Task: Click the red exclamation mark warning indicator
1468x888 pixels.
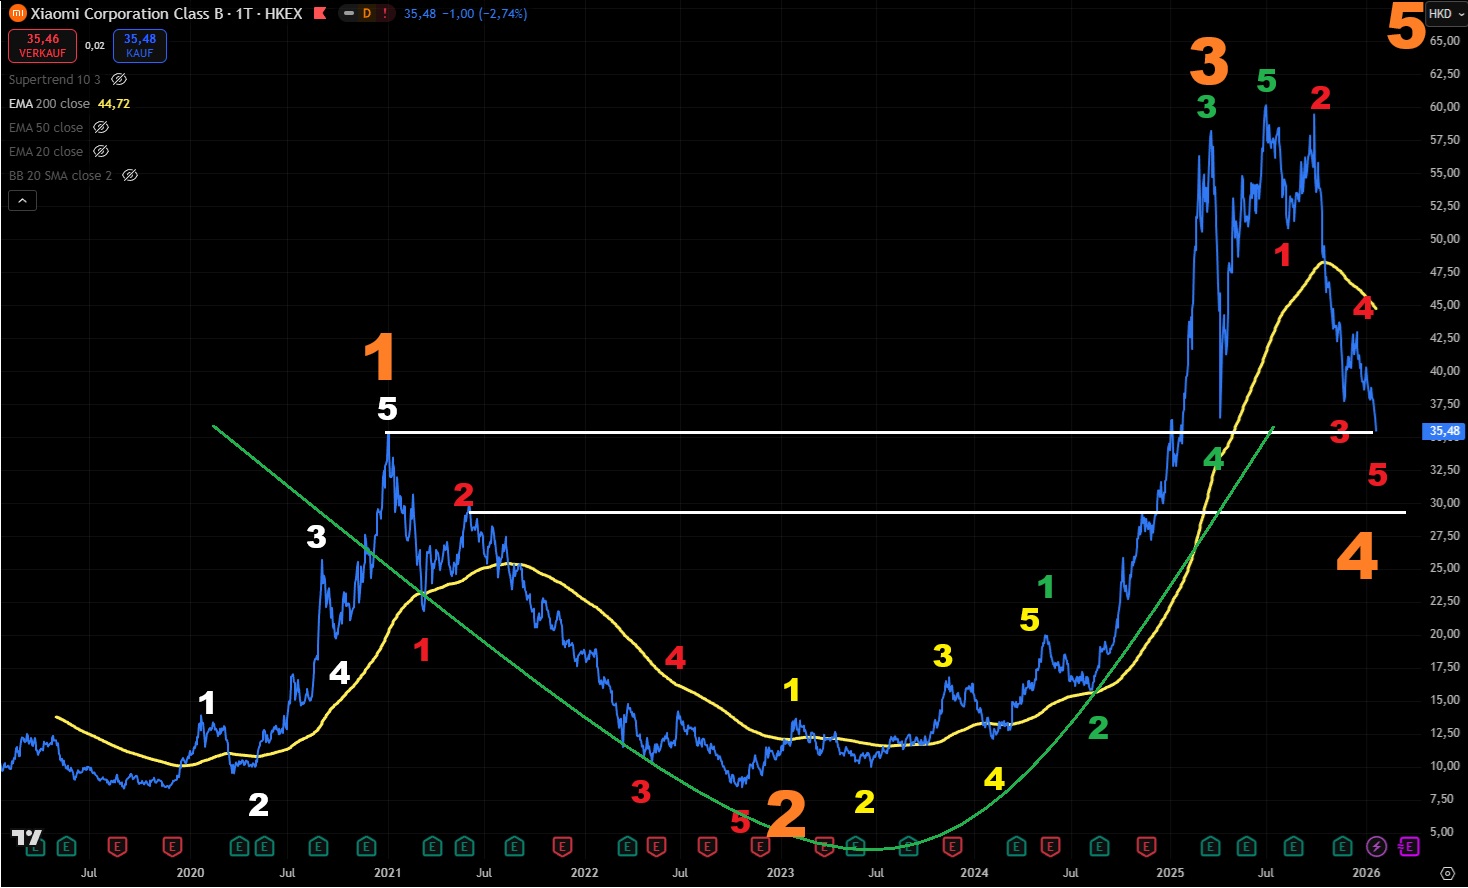Action: tap(385, 14)
